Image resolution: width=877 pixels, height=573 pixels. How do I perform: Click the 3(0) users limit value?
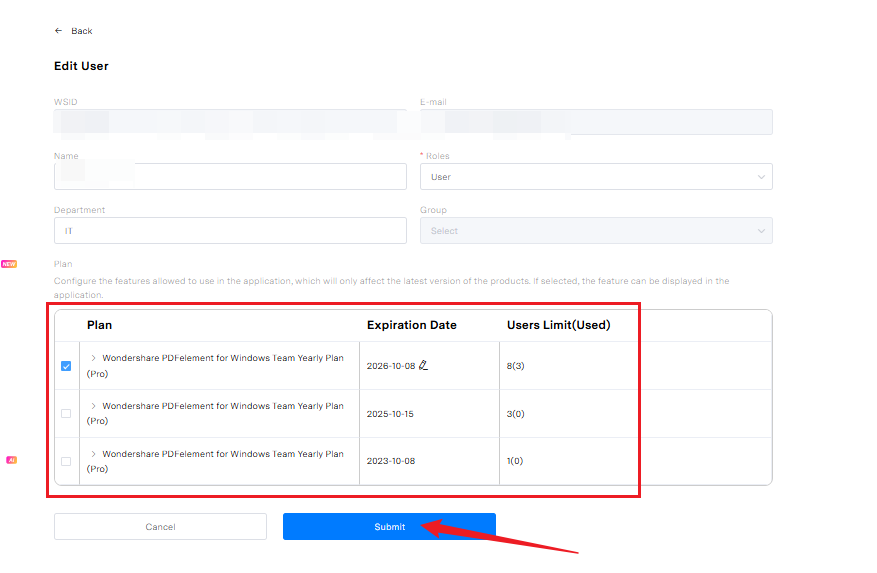[x=515, y=414]
